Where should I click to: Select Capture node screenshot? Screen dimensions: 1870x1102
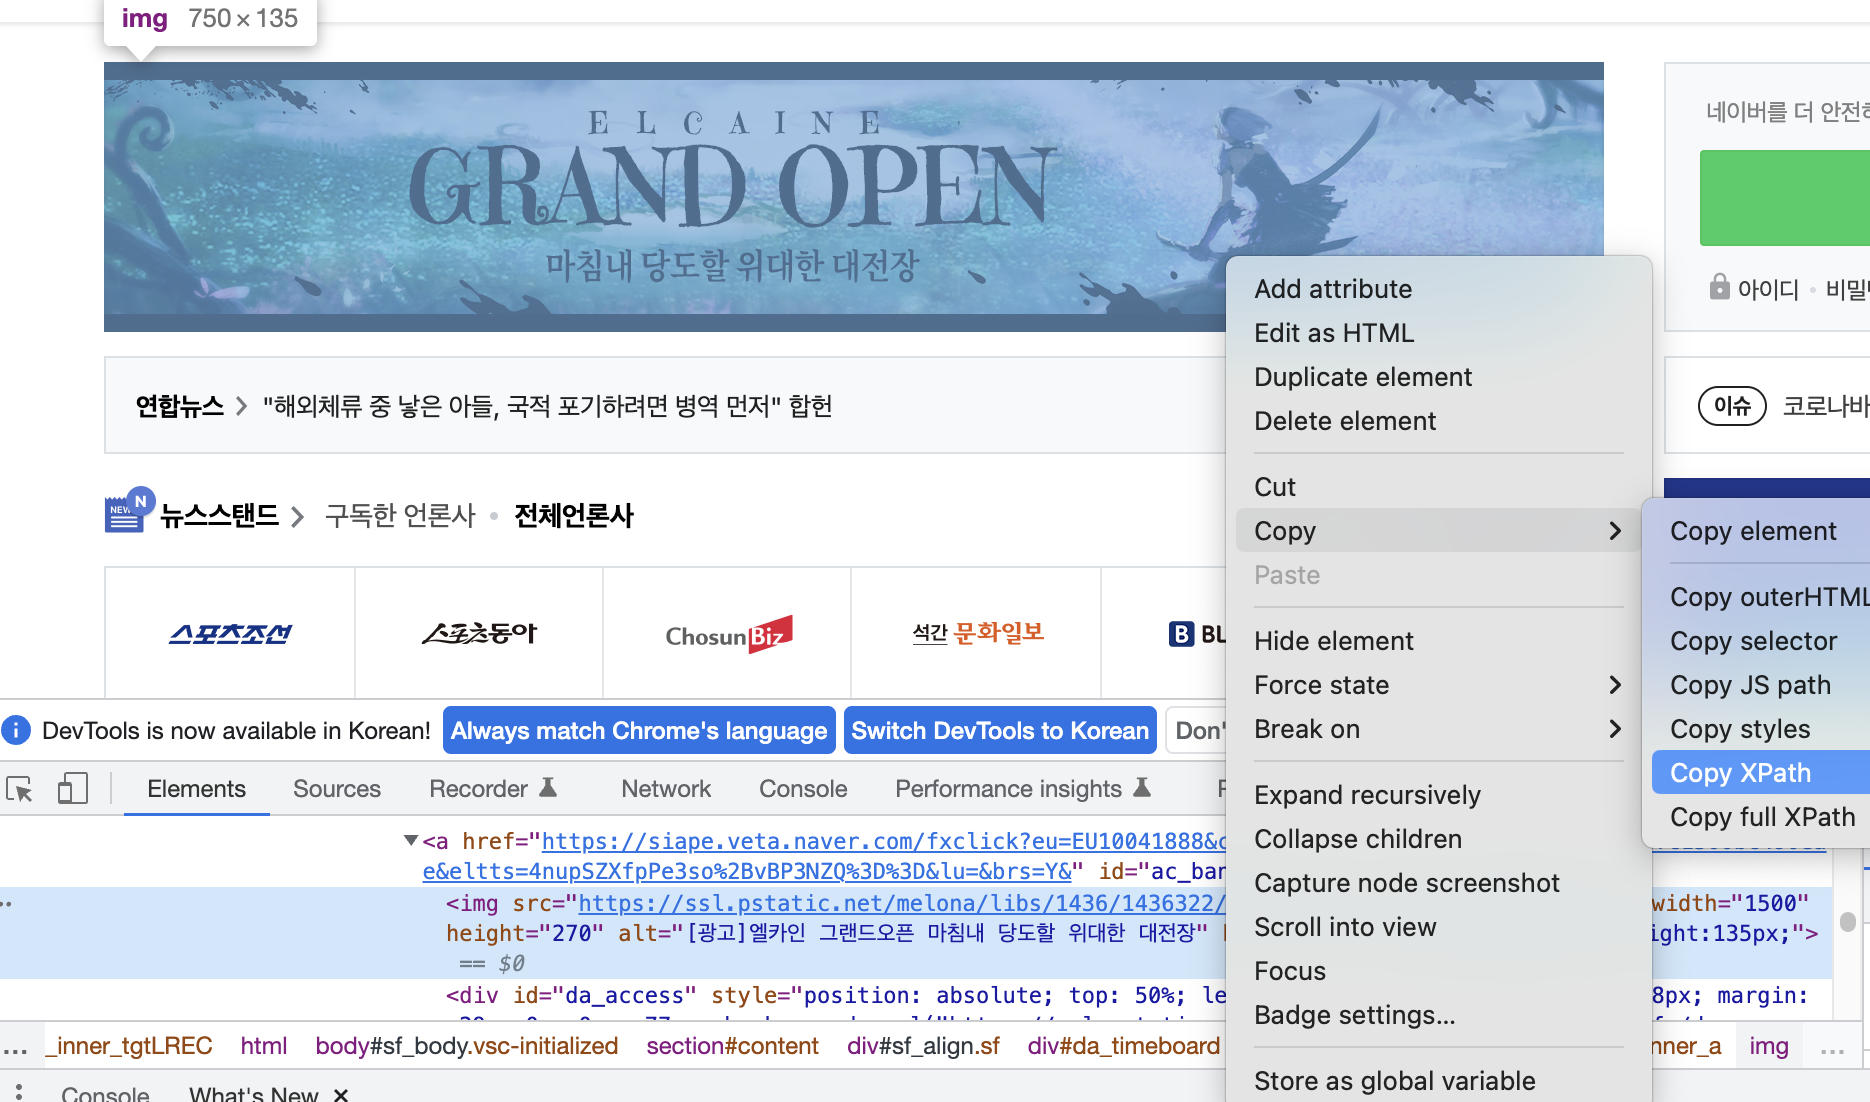click(x=1438, y=882)
